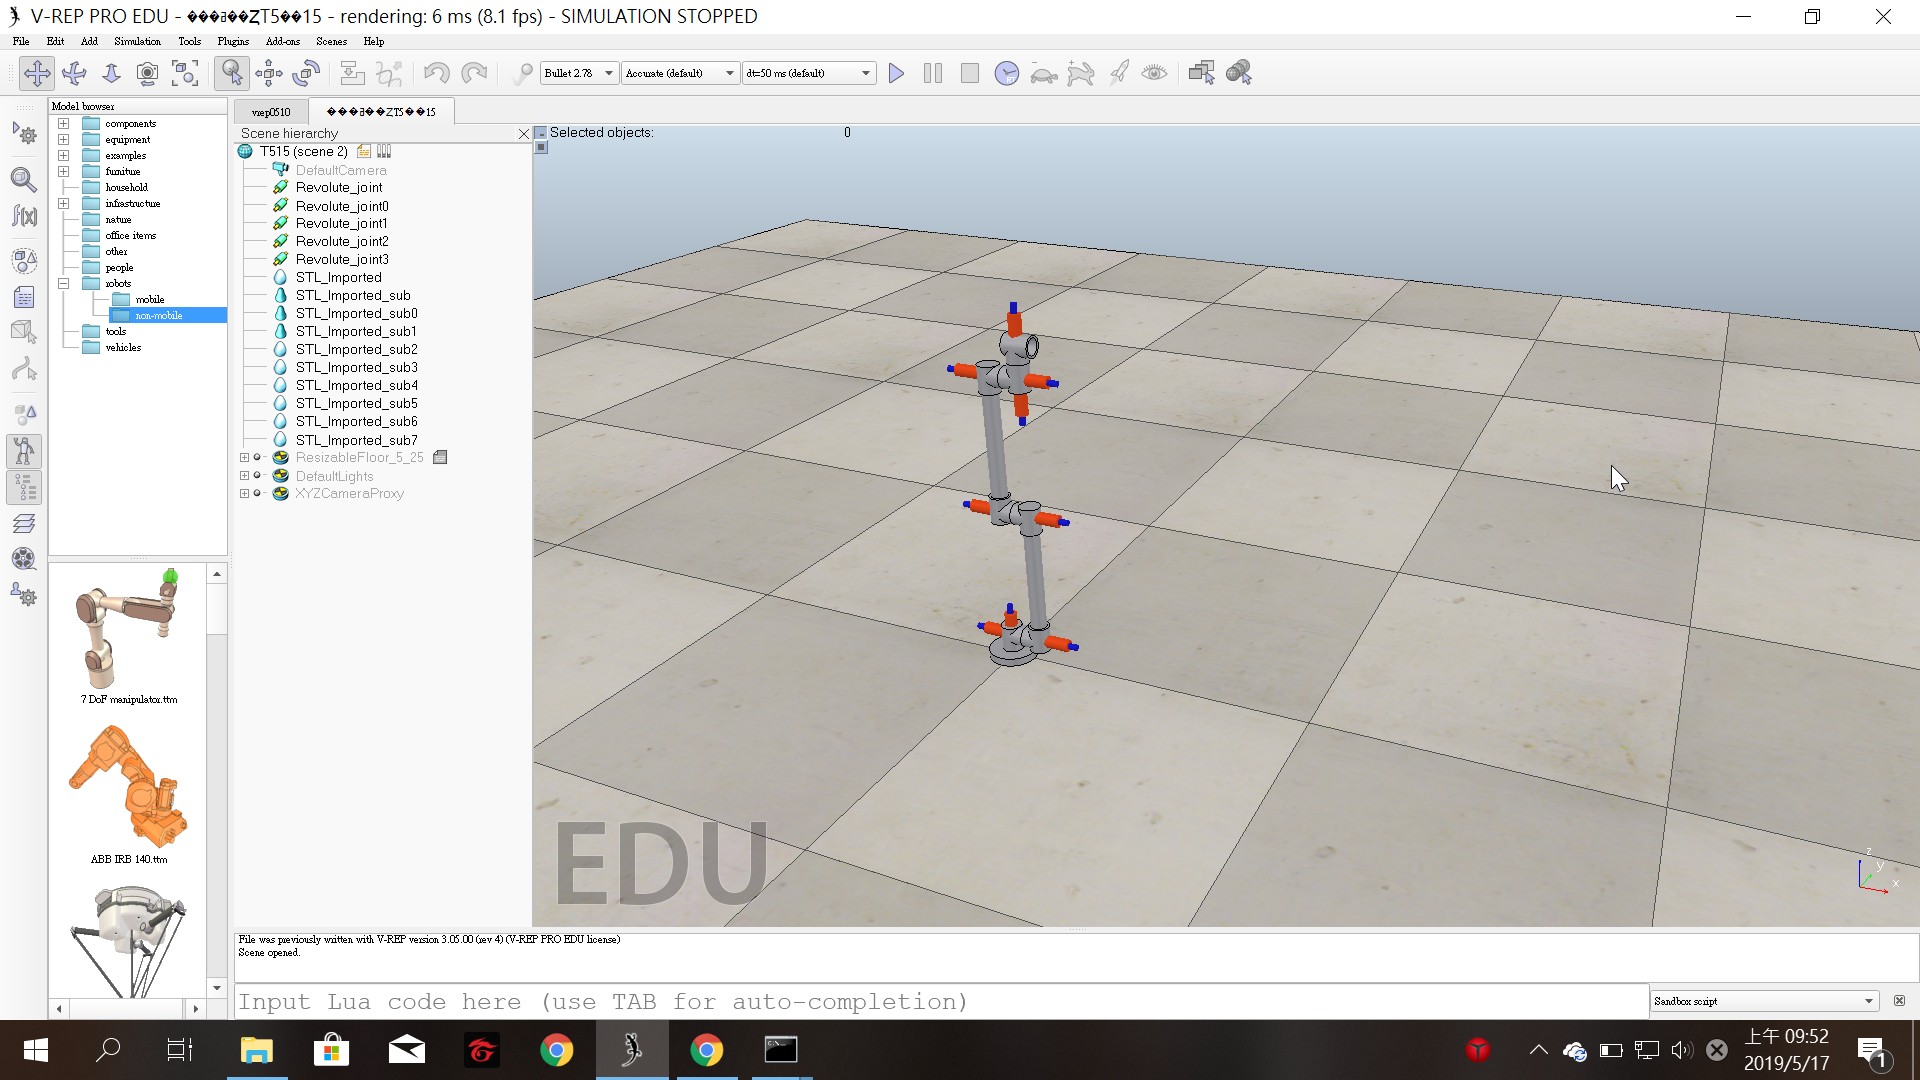
Task: Expand the ResizableFloor_5_25 tree node
Action: point(244,458)
